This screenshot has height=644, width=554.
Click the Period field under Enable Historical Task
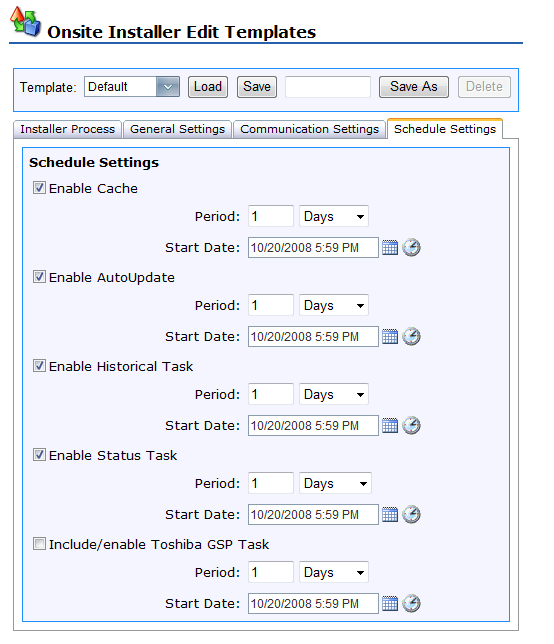[271, 394]
